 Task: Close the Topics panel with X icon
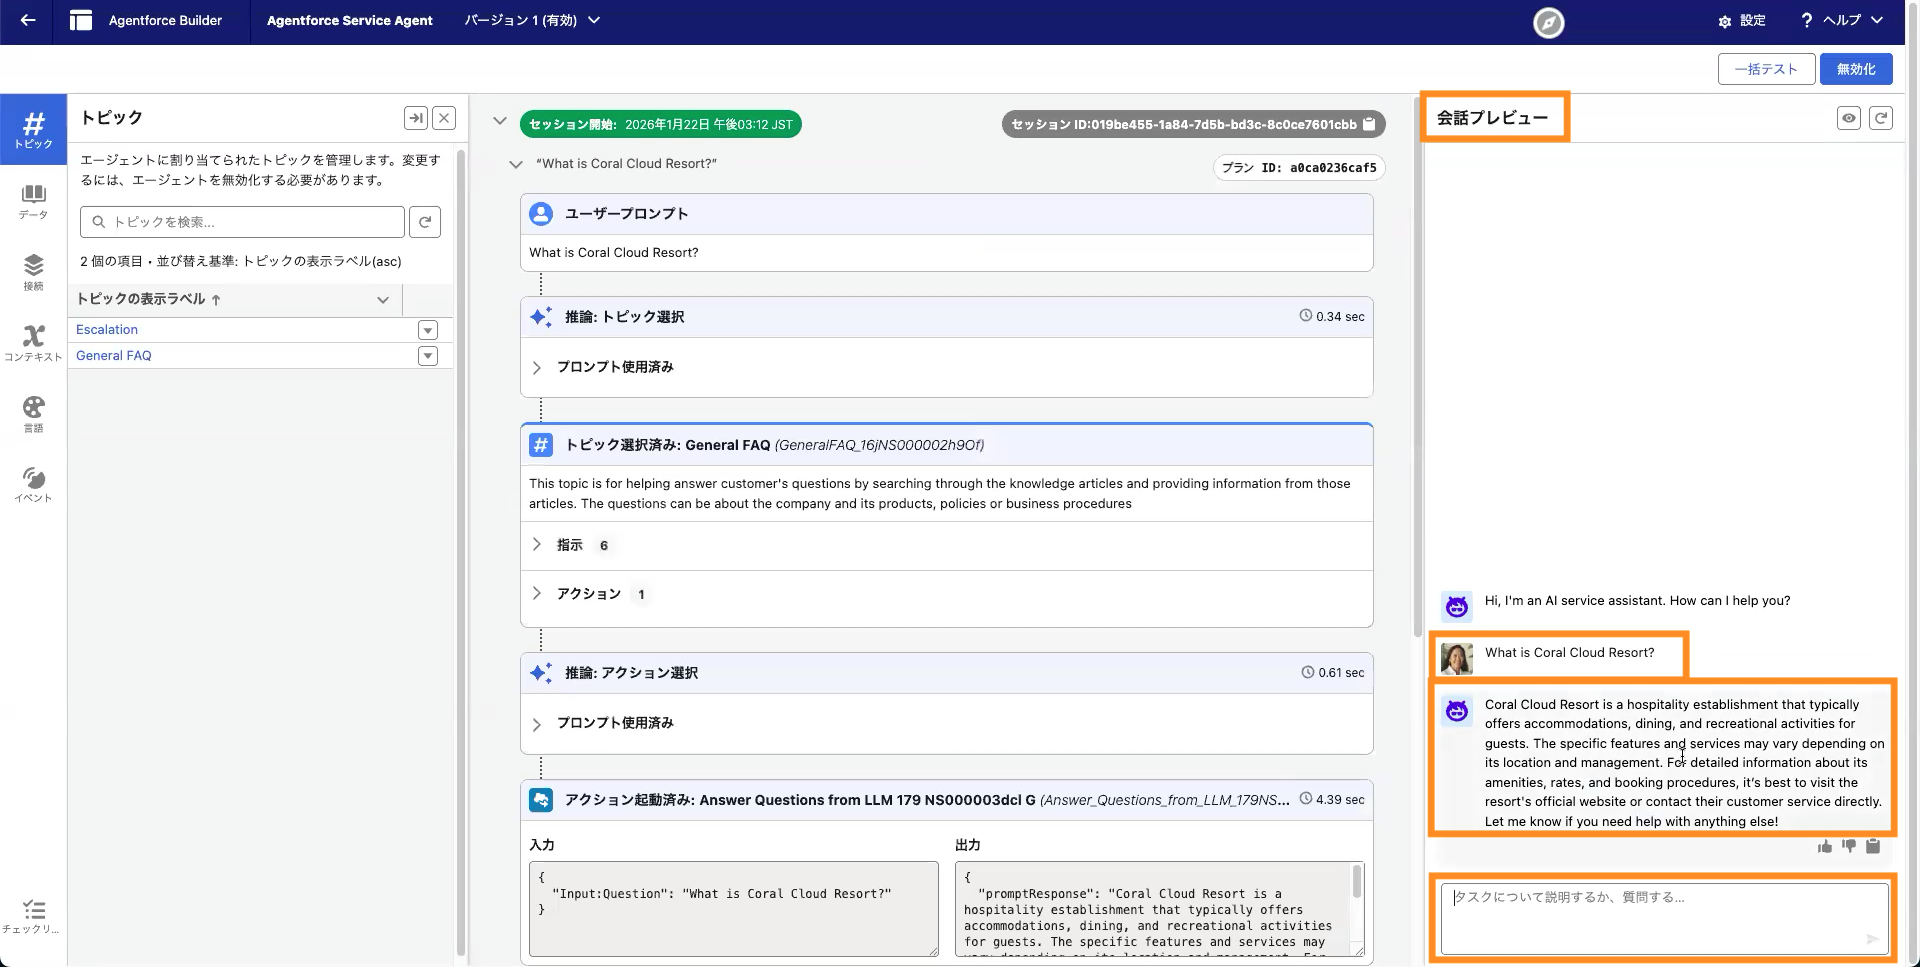pyautogui.click(x=444, y=118)
